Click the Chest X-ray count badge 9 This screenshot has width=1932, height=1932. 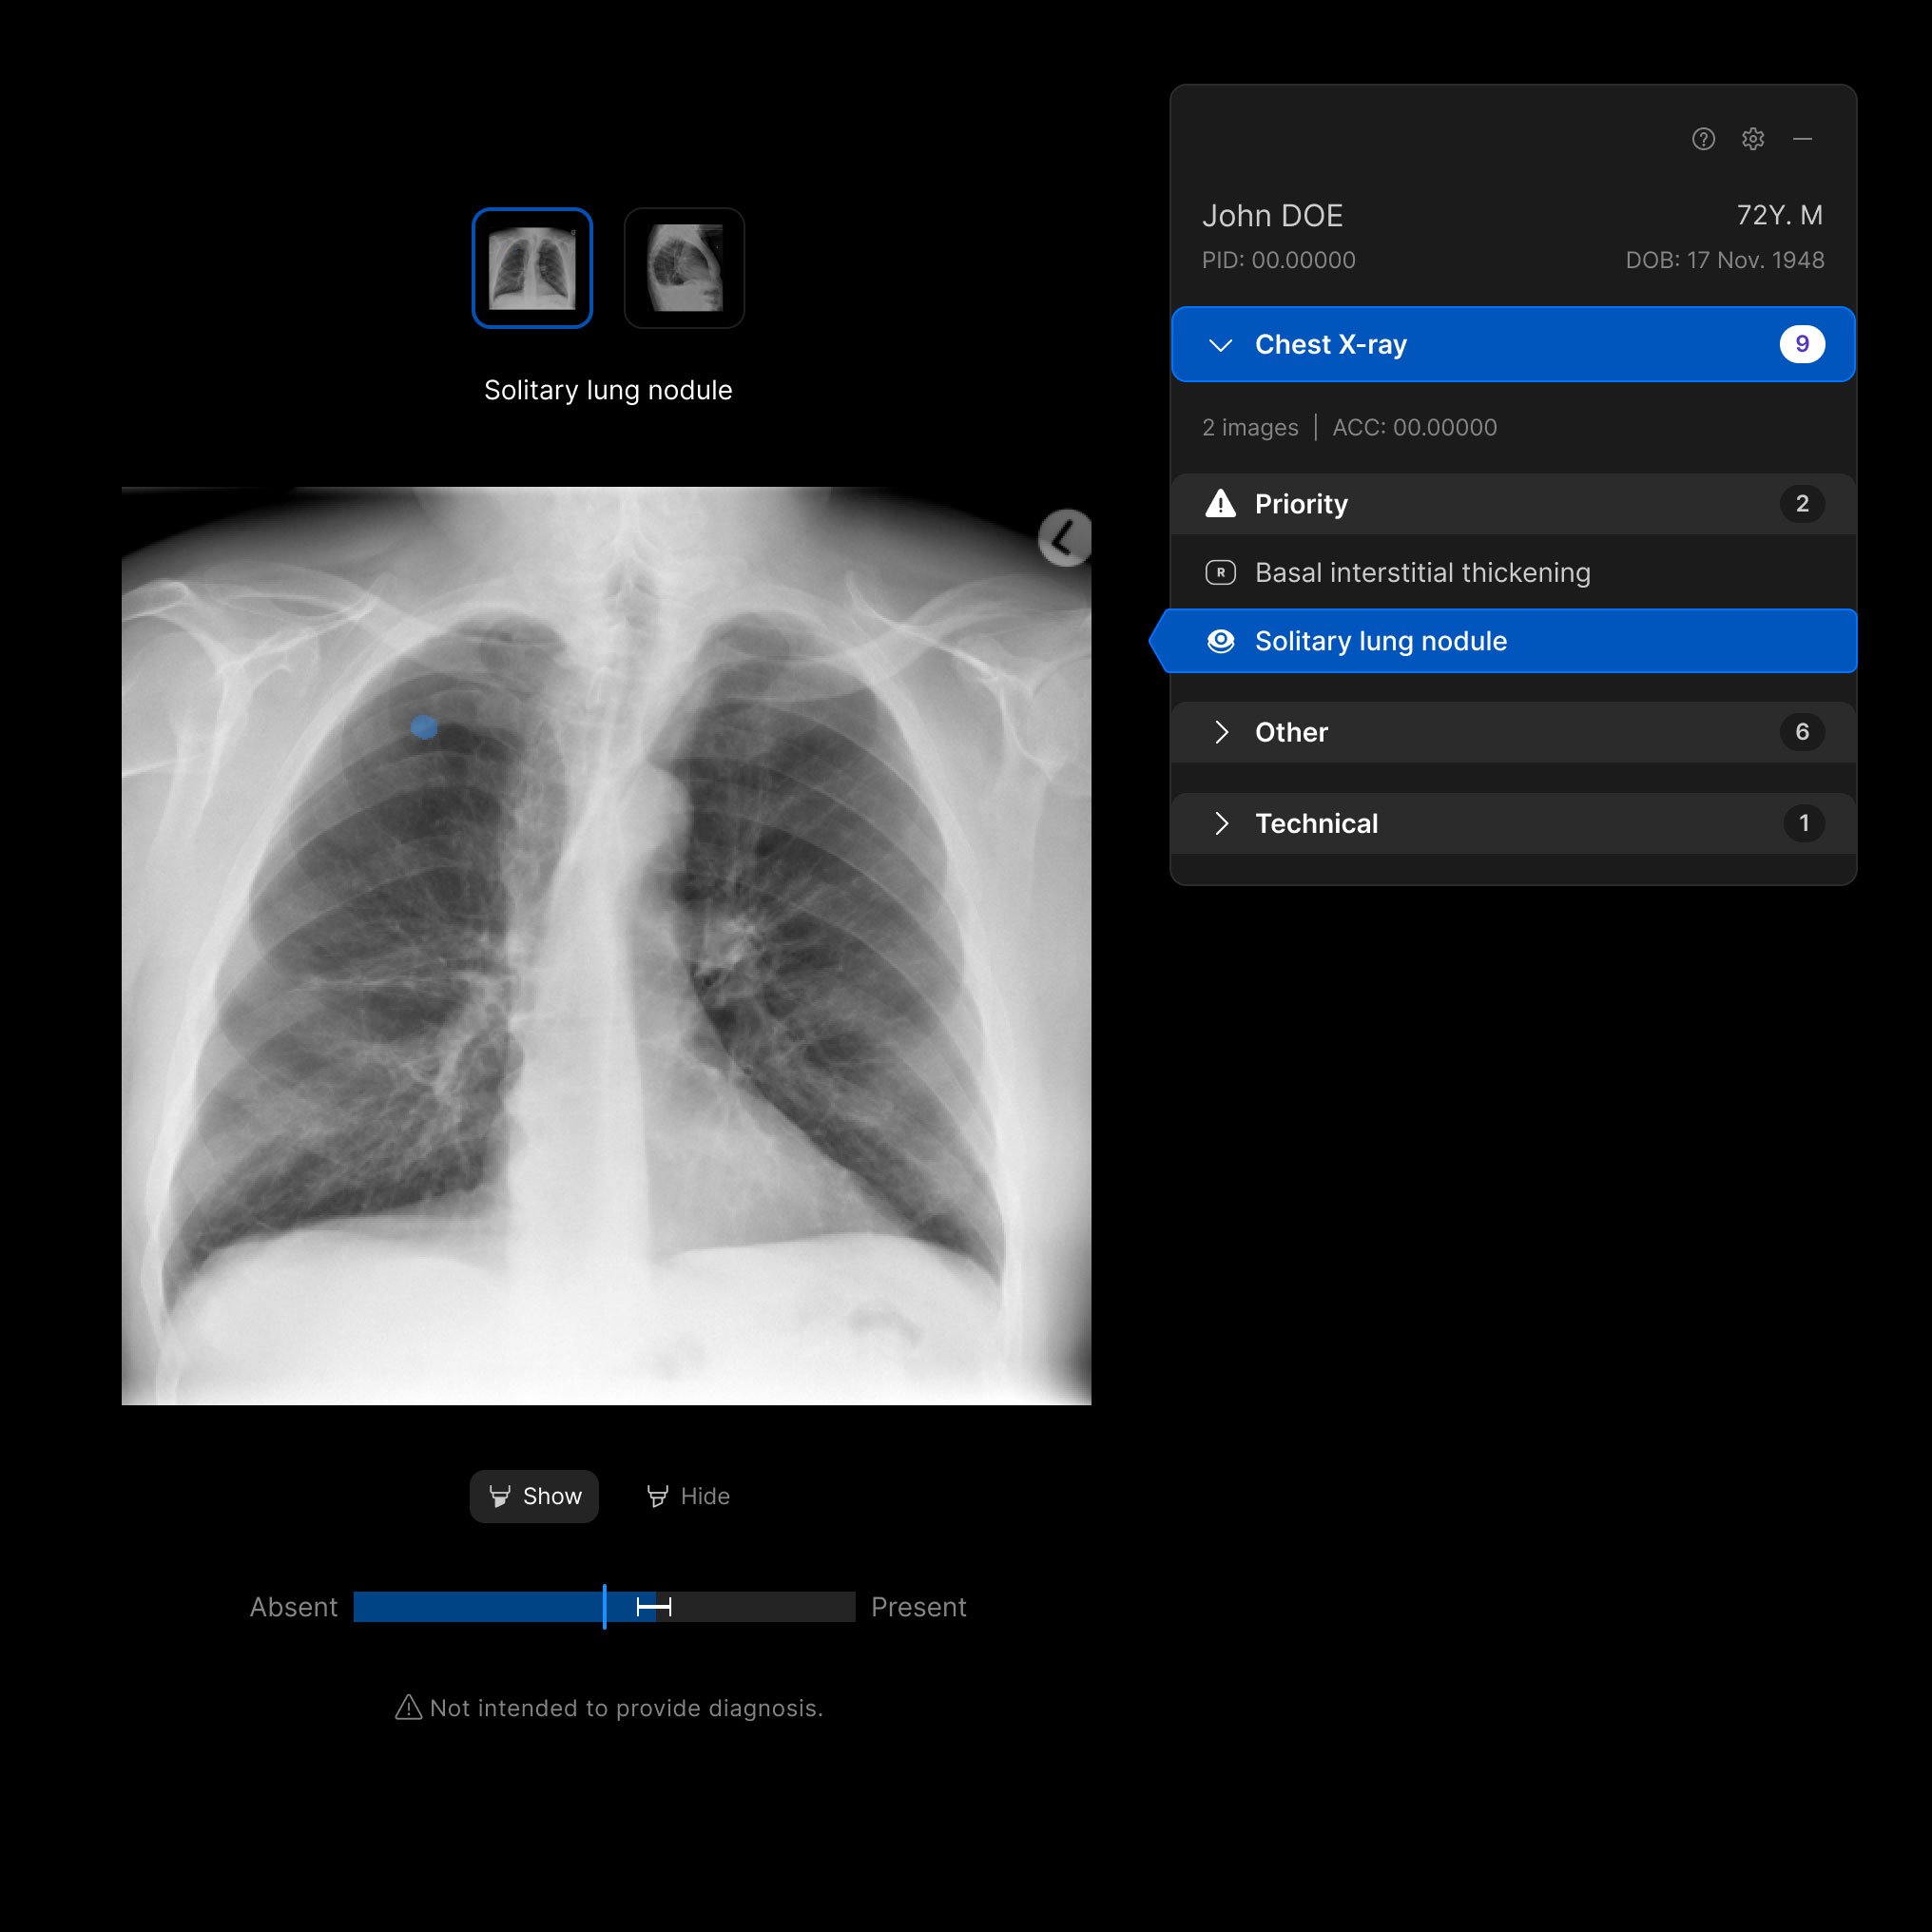click(1801, 344)
